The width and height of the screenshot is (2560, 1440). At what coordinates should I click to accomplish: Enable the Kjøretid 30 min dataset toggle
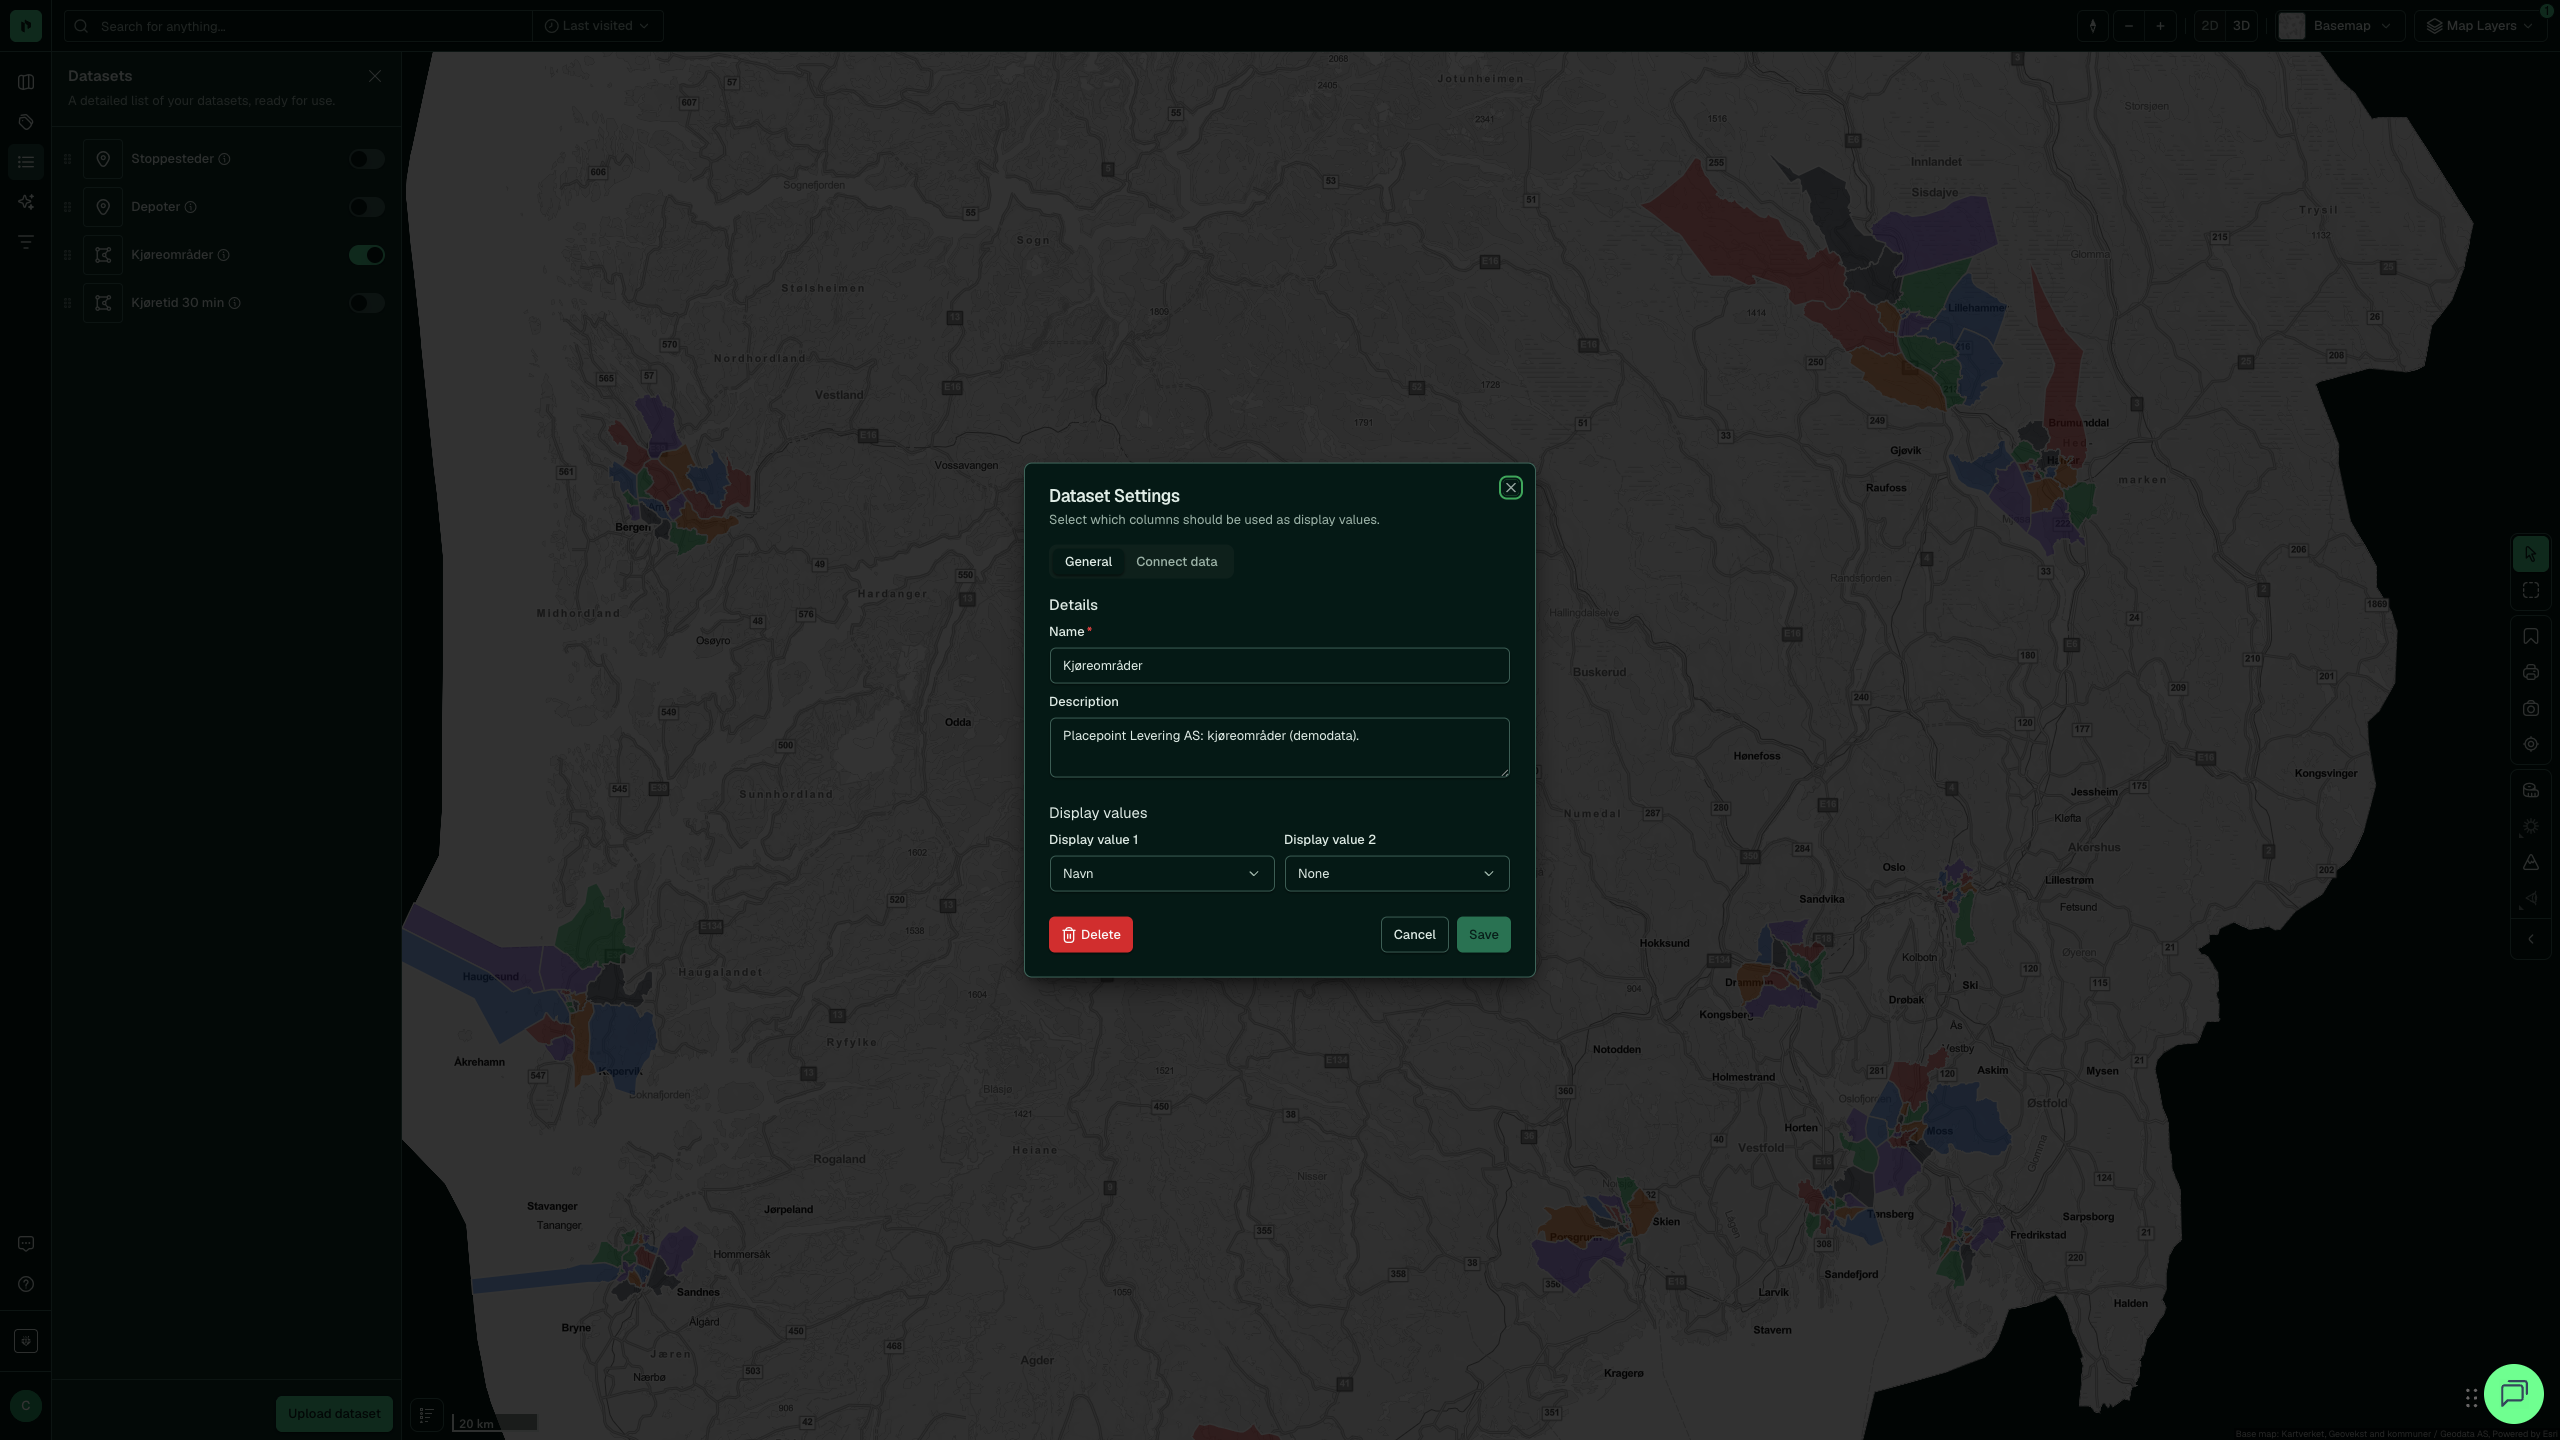(x=367, y=303)
